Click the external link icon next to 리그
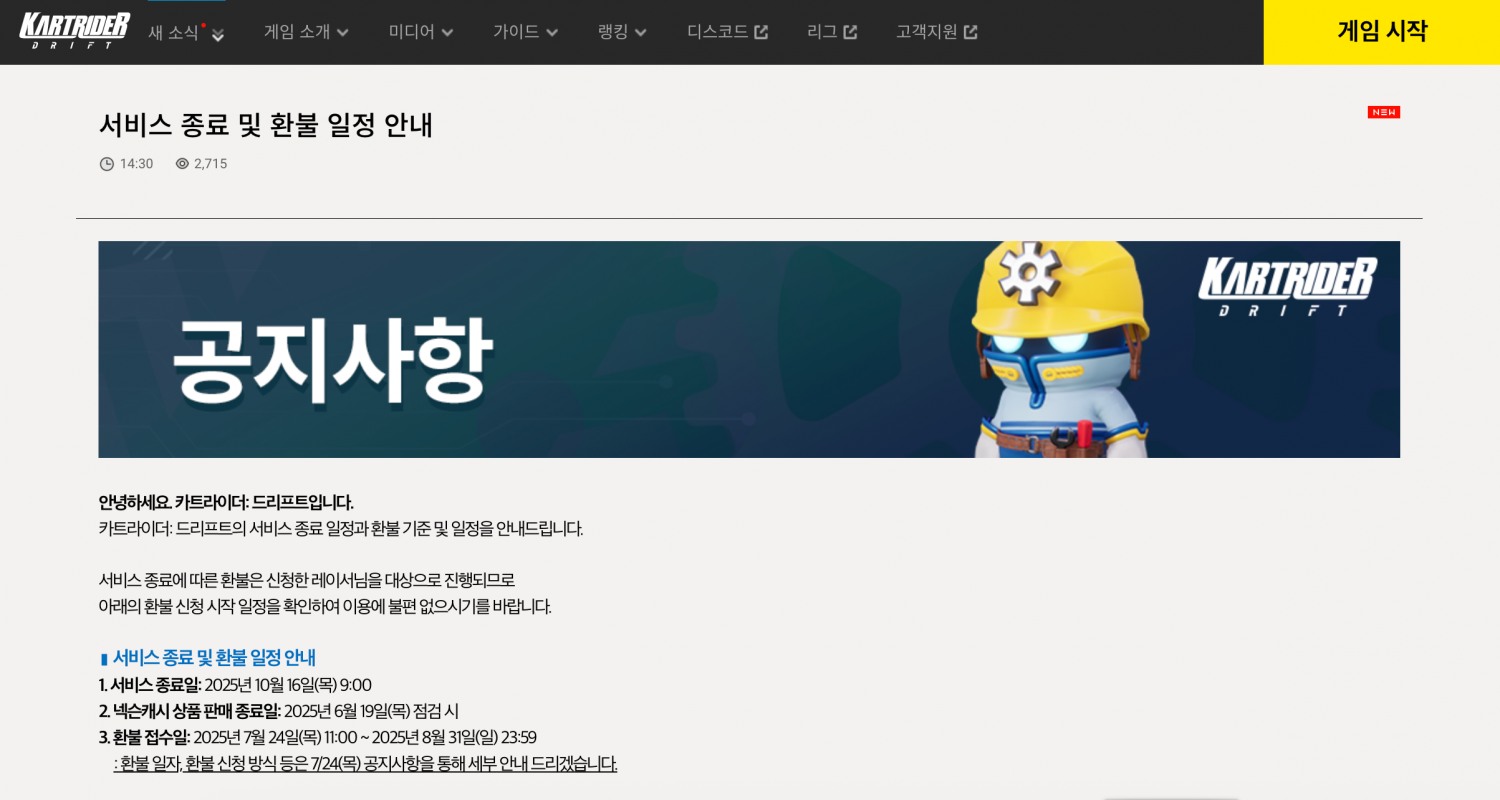This screenshot has height=800, width=1500. pyautogui.click(x=852, y=31)
